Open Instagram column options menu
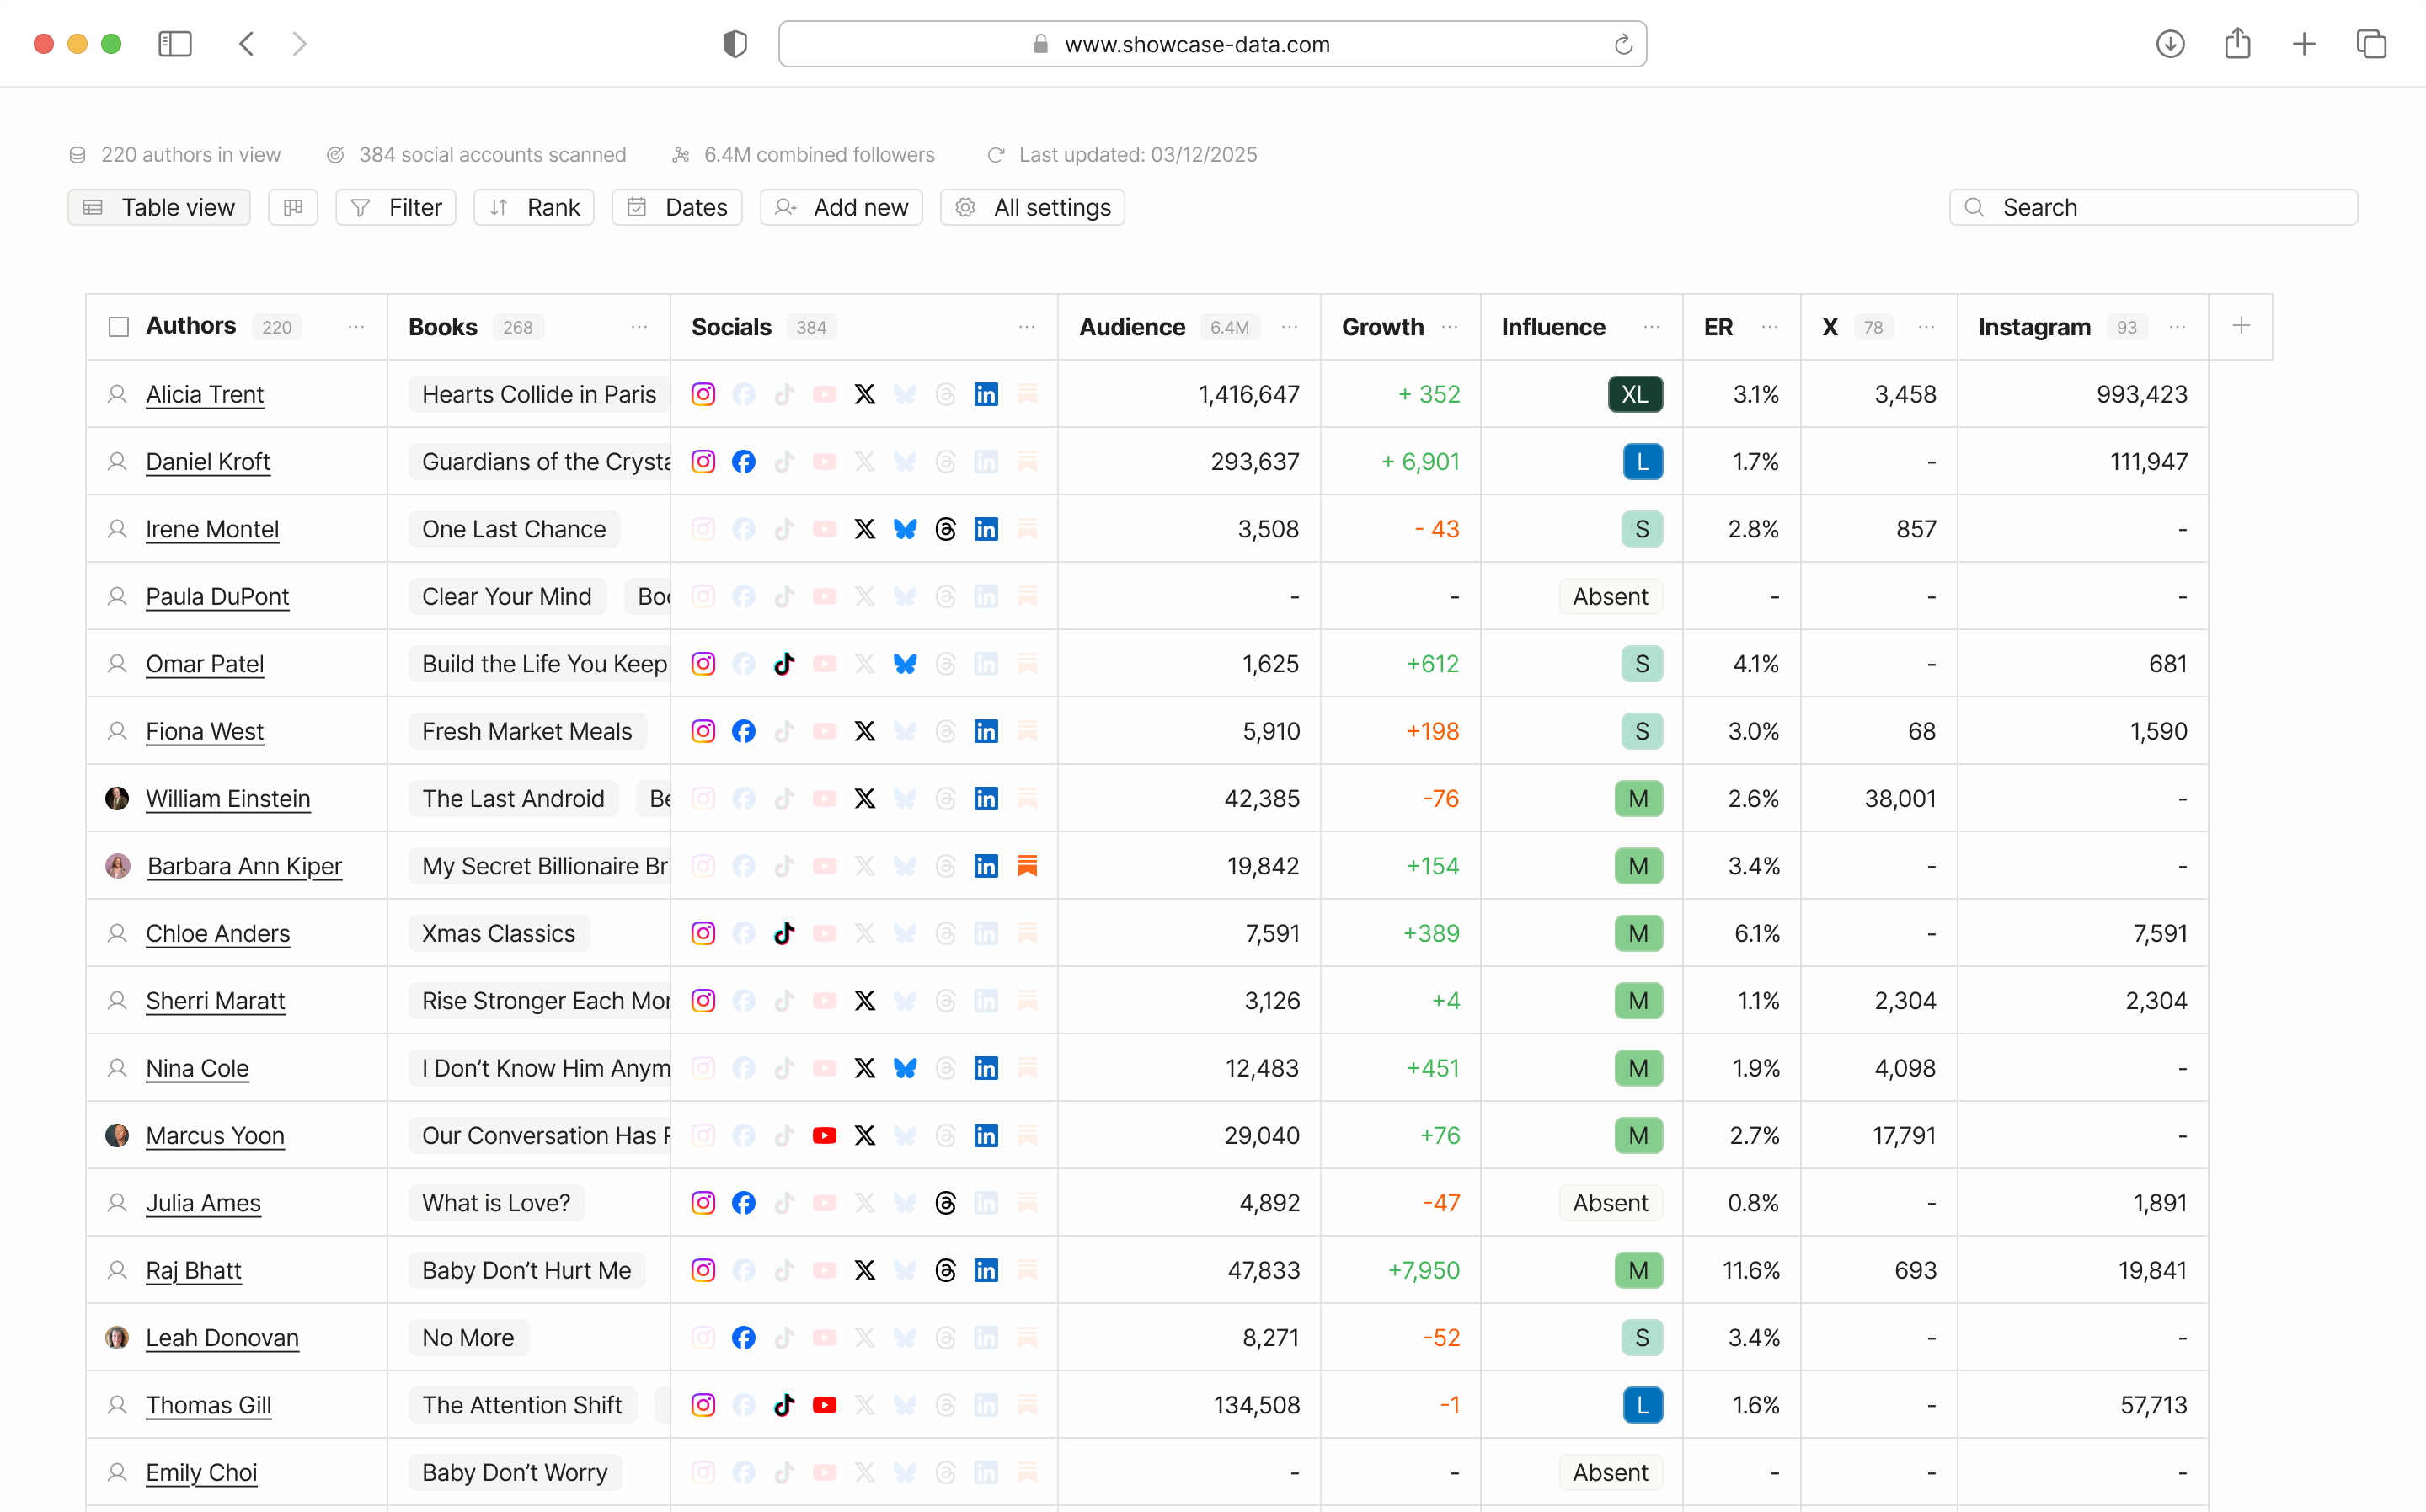Image resolution: width=2426 pixels, height=1512 pixels. (x=2177, y=327)
